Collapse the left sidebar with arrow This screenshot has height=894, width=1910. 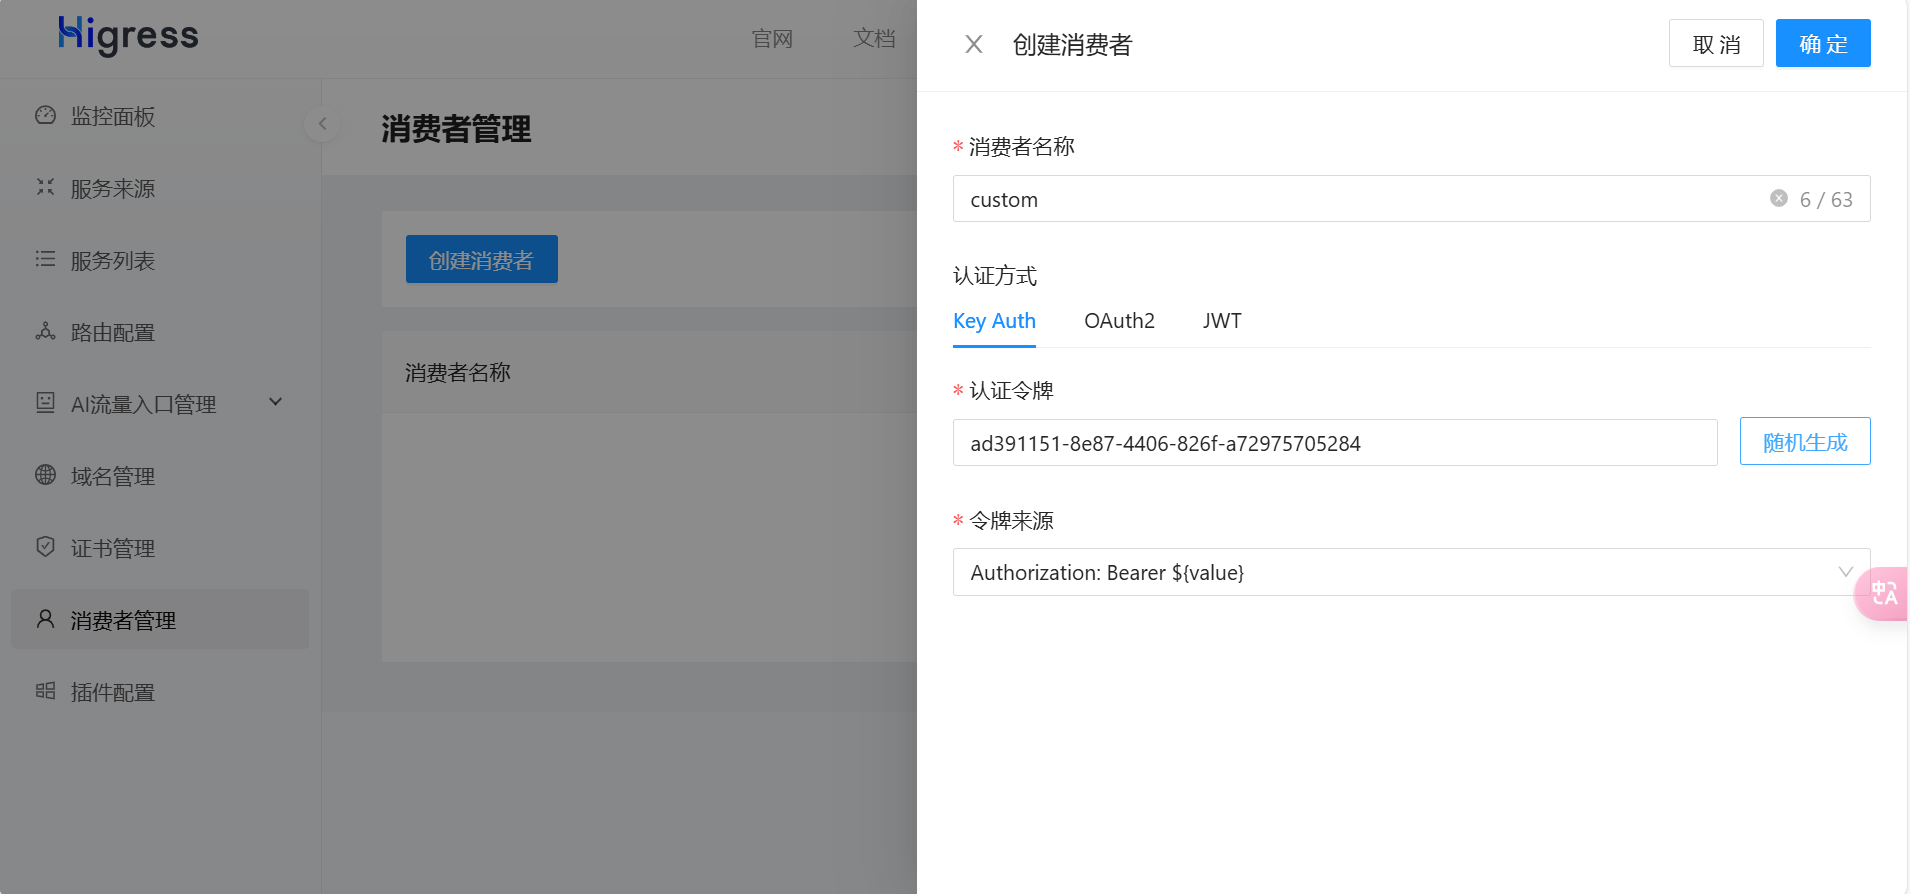(322, 124)
